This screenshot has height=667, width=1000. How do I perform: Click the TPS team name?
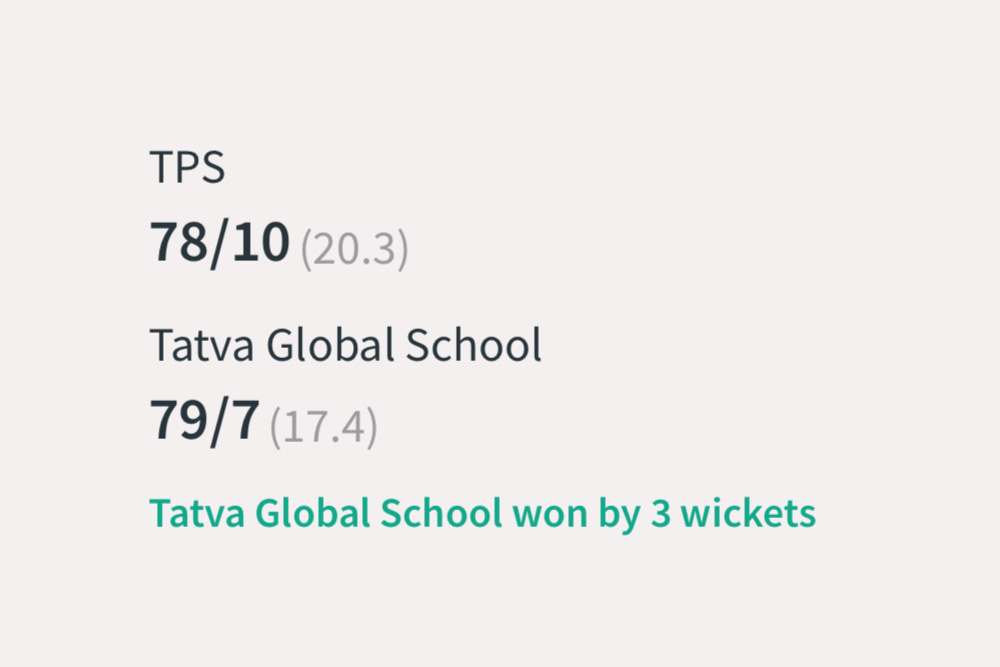pyautogui.click(x=187, y=168)
